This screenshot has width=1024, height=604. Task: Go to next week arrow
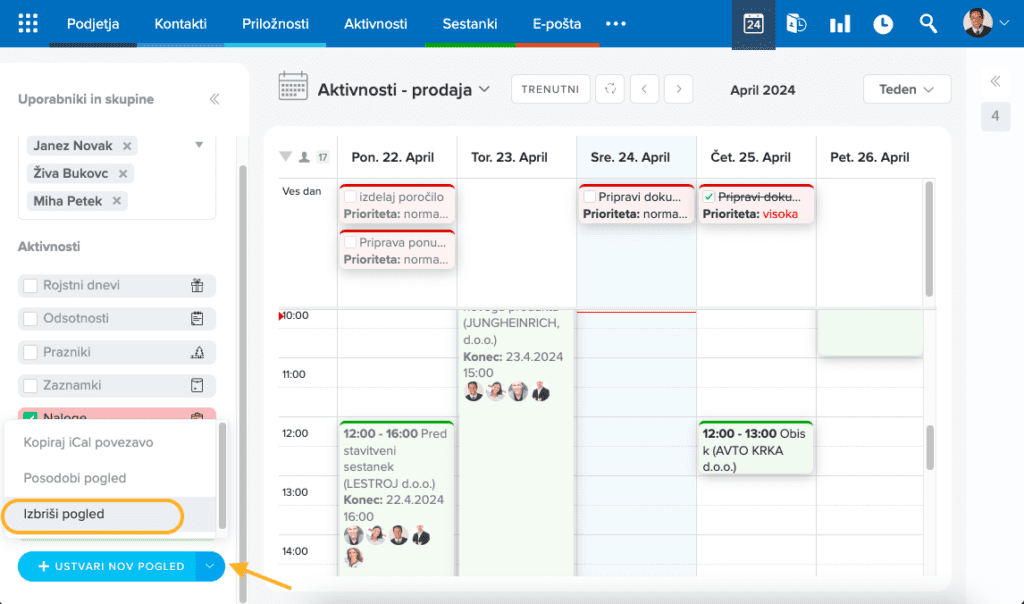(679, 89)
